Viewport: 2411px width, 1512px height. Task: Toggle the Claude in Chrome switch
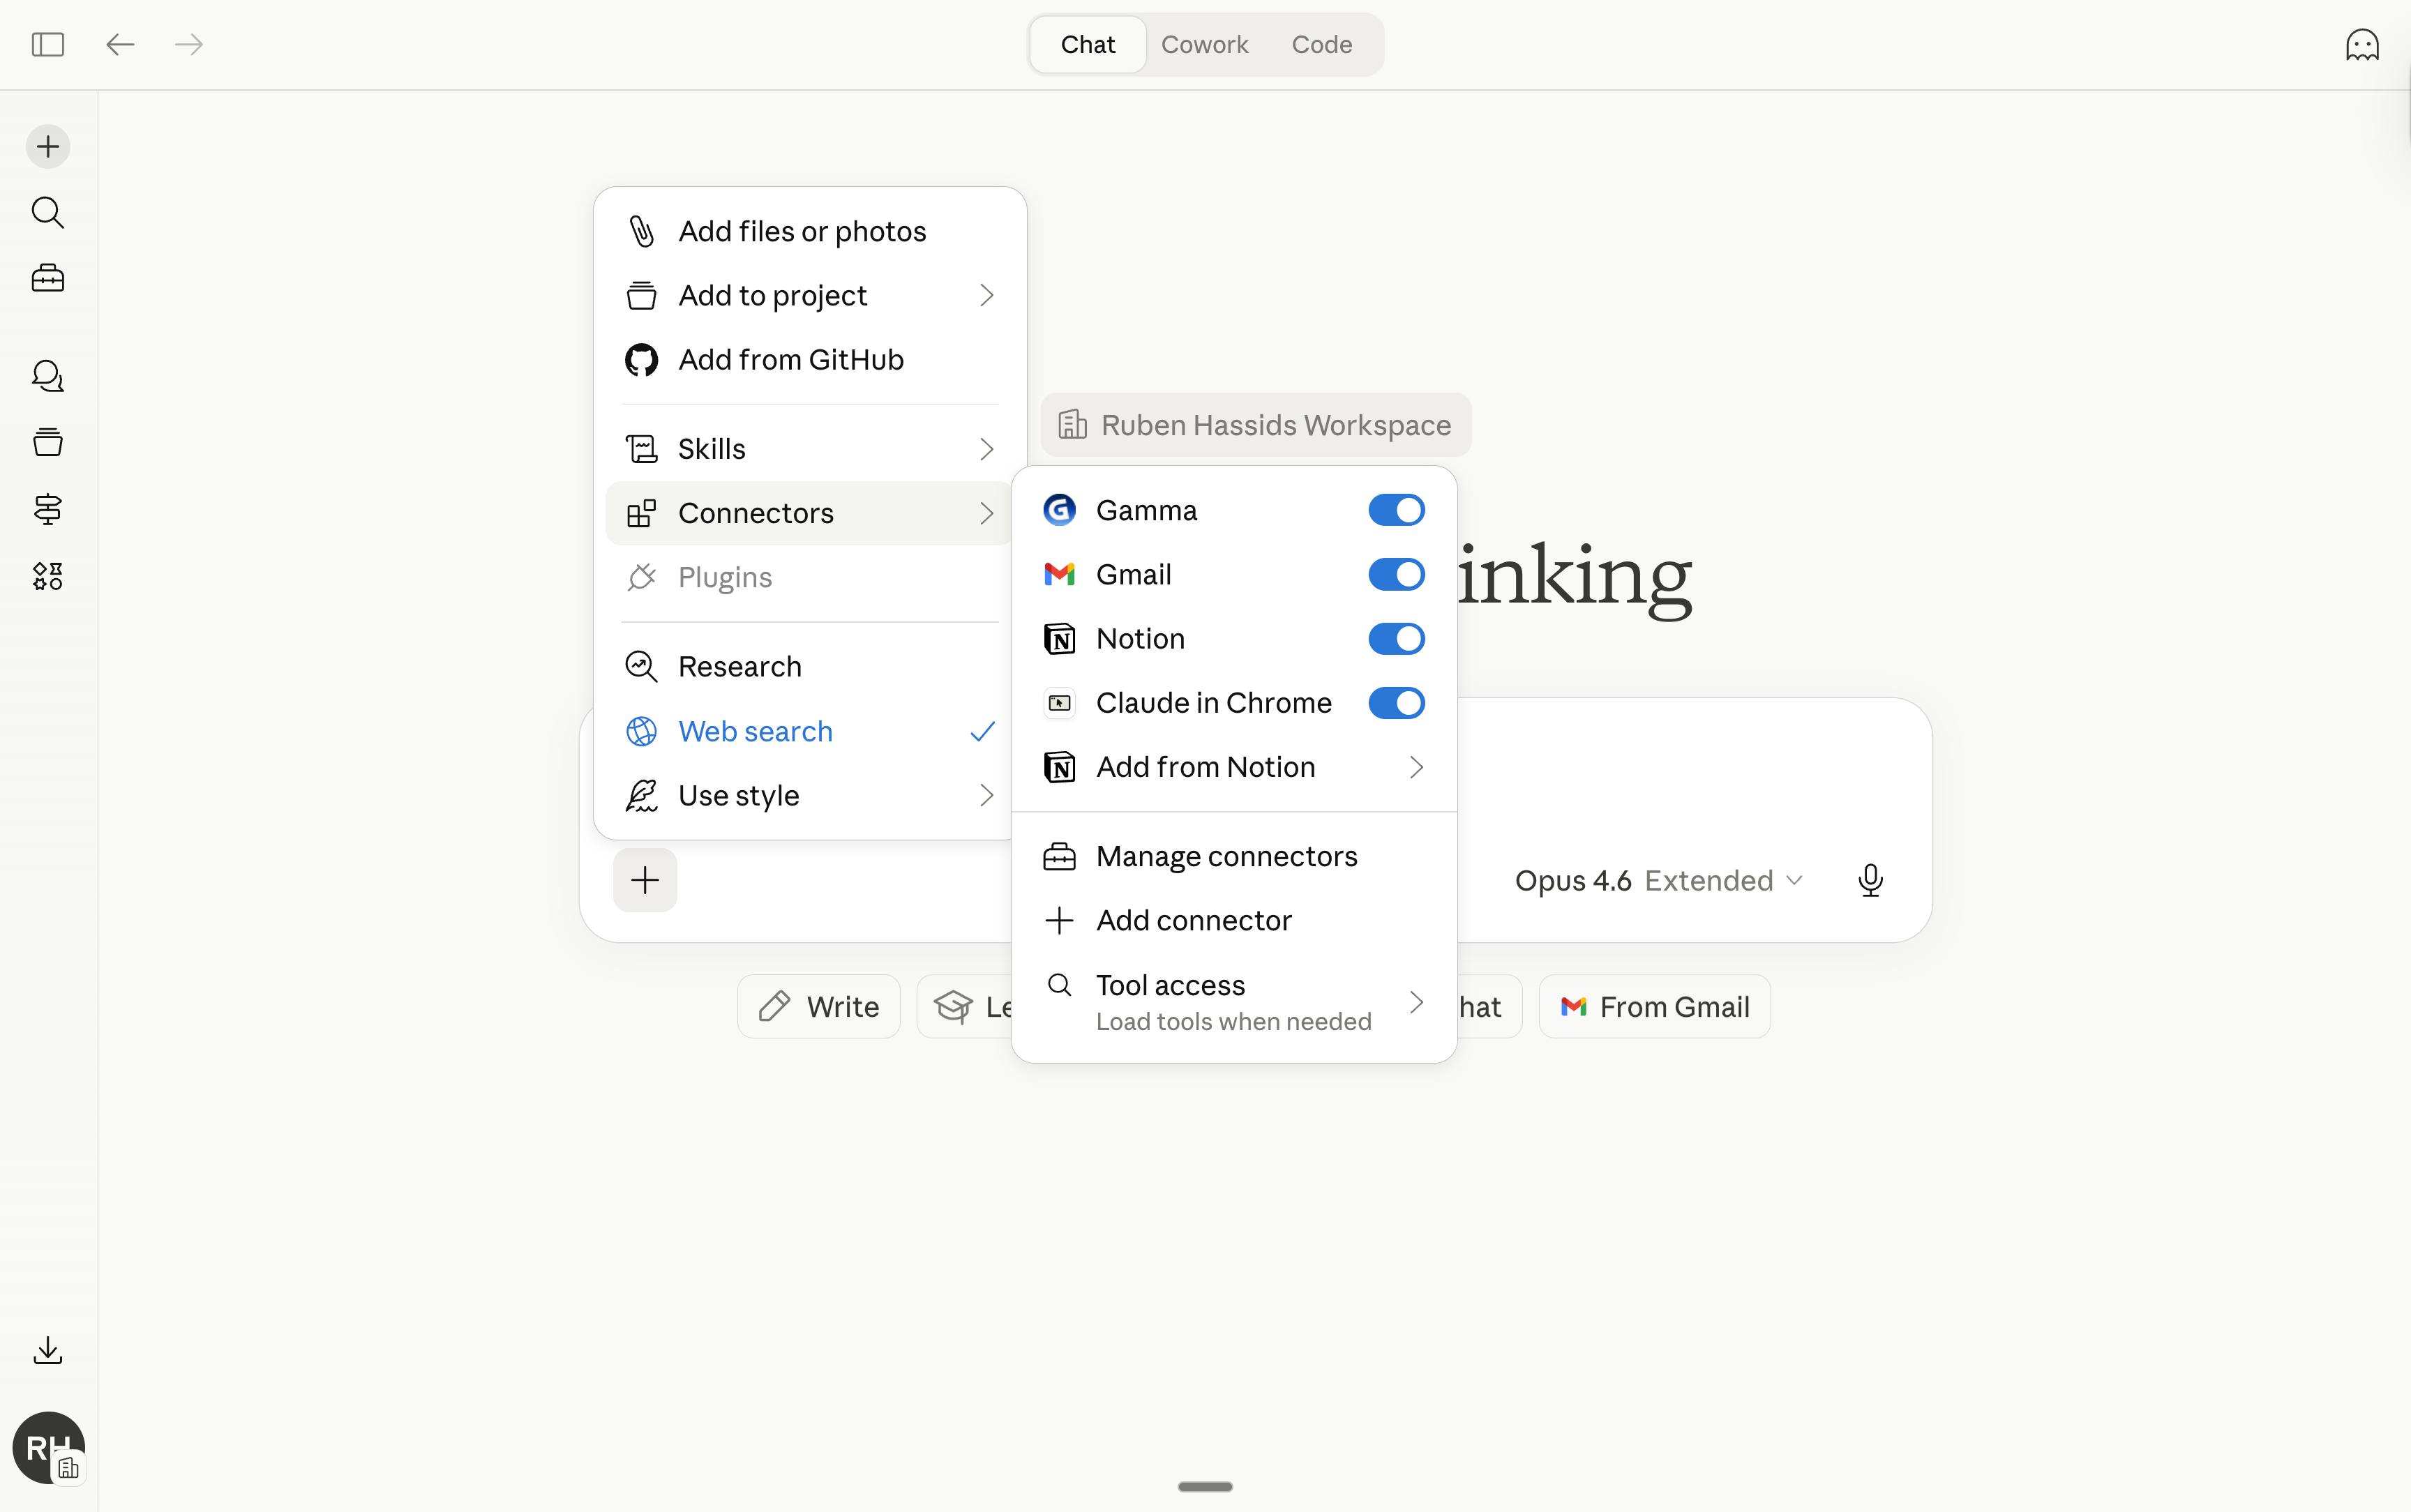click(1396, 703)
